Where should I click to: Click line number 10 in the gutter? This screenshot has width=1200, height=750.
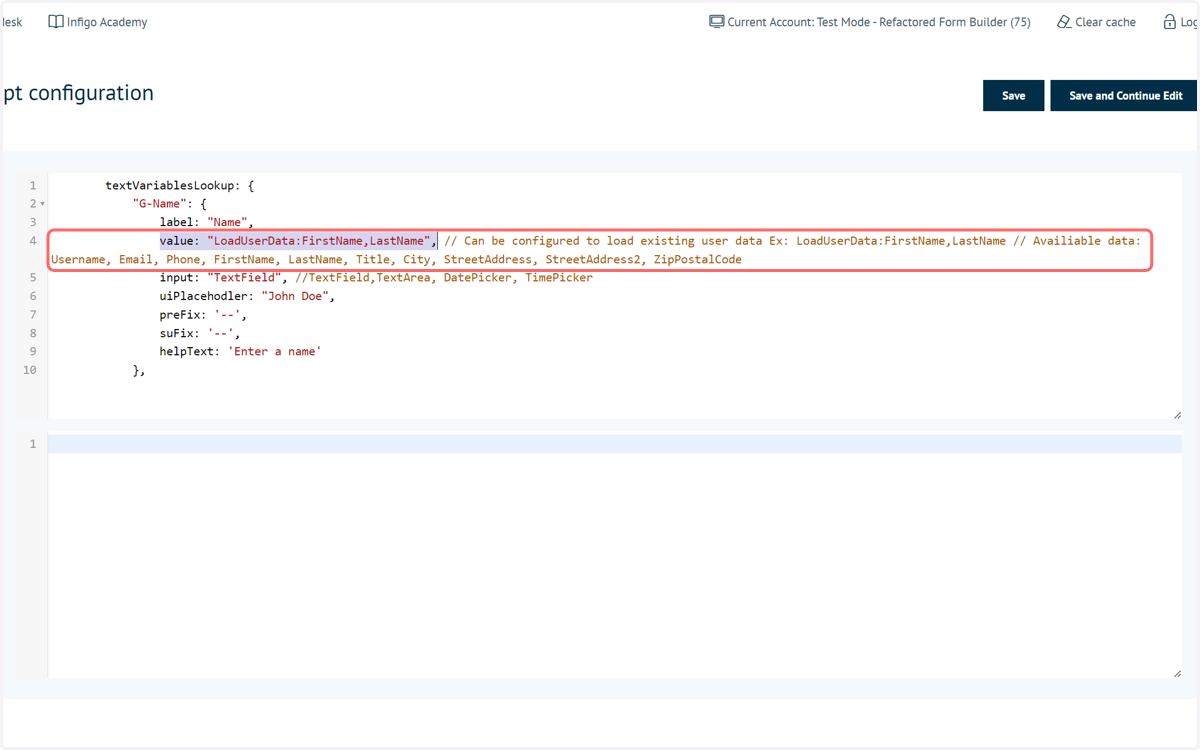click(29, 370)
